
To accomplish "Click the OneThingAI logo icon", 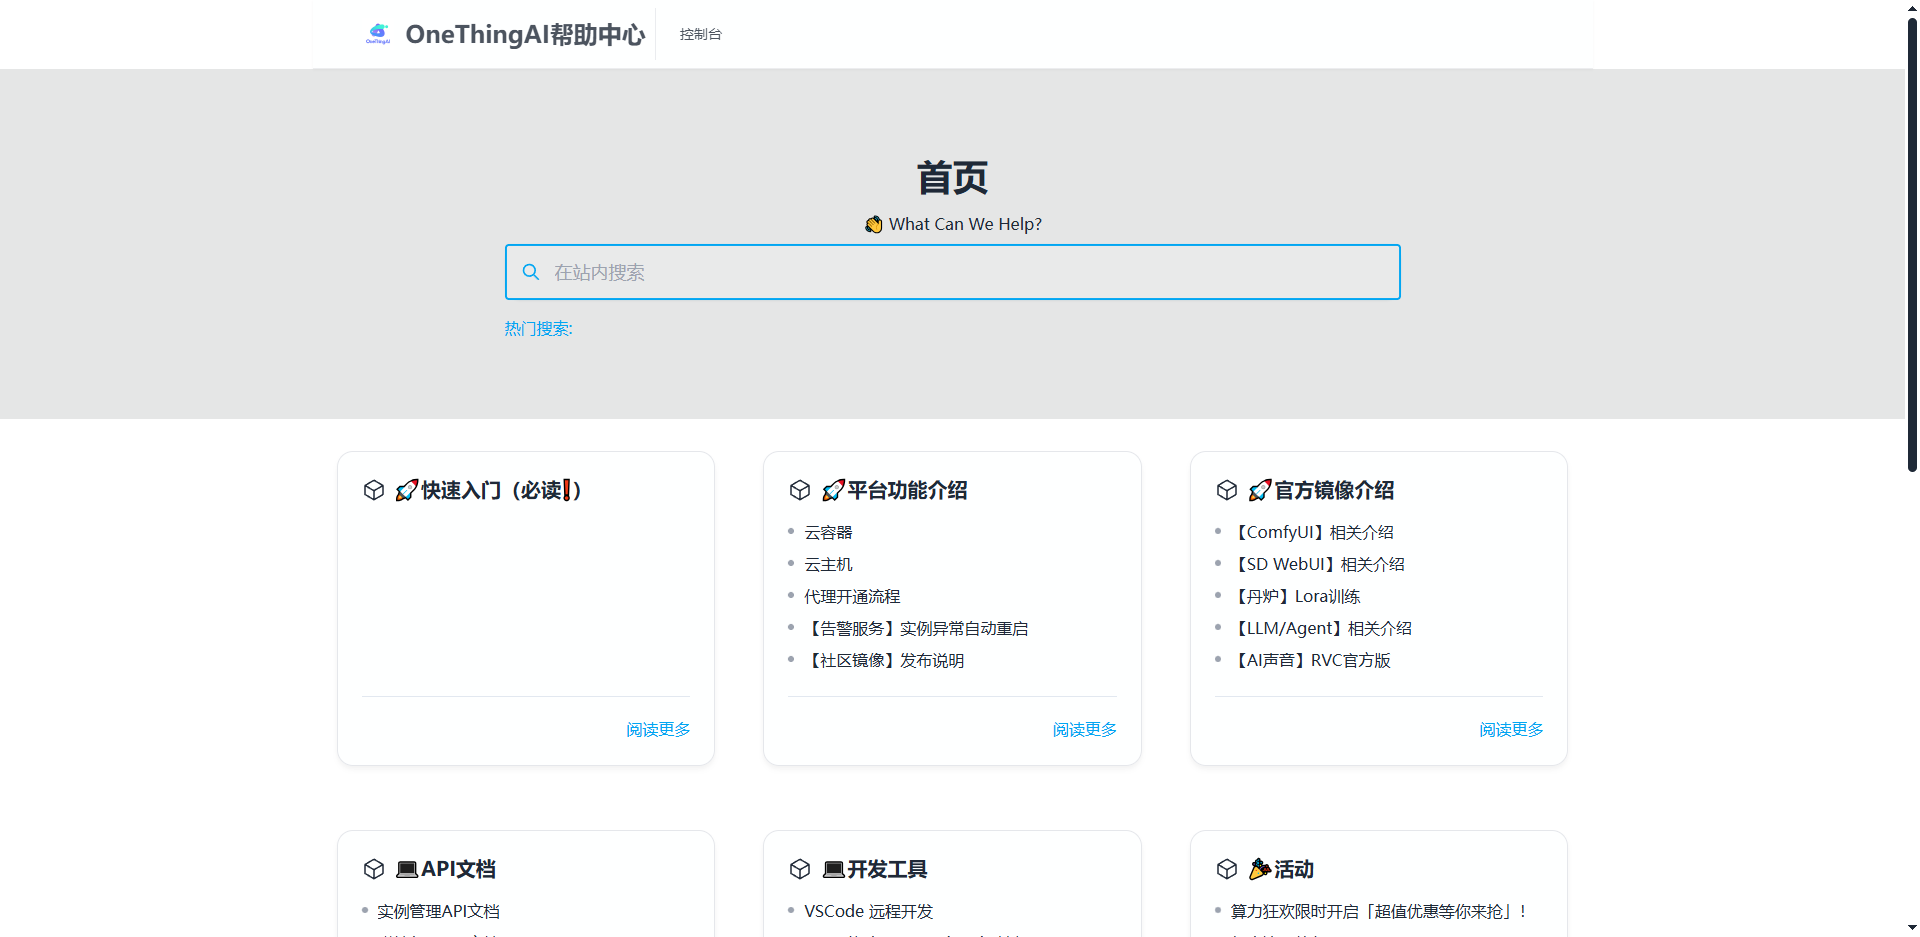I will click(378, 34).
